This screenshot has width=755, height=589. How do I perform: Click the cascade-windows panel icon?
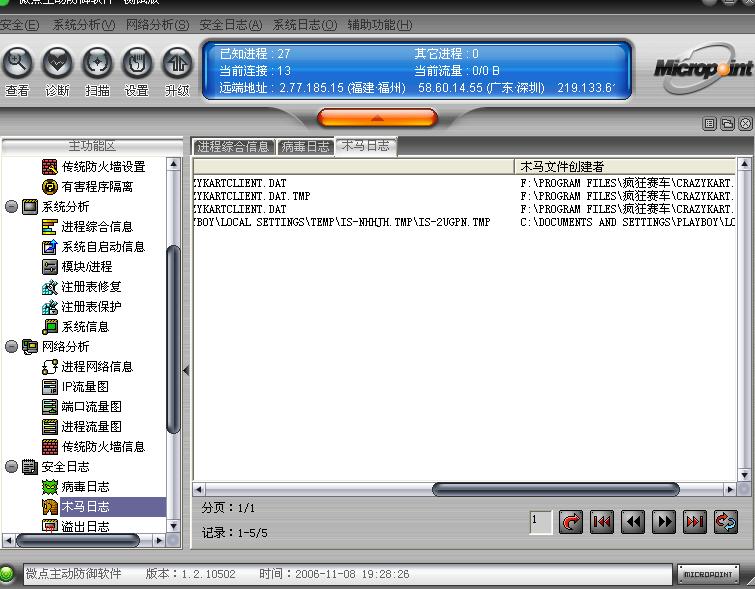727,124
